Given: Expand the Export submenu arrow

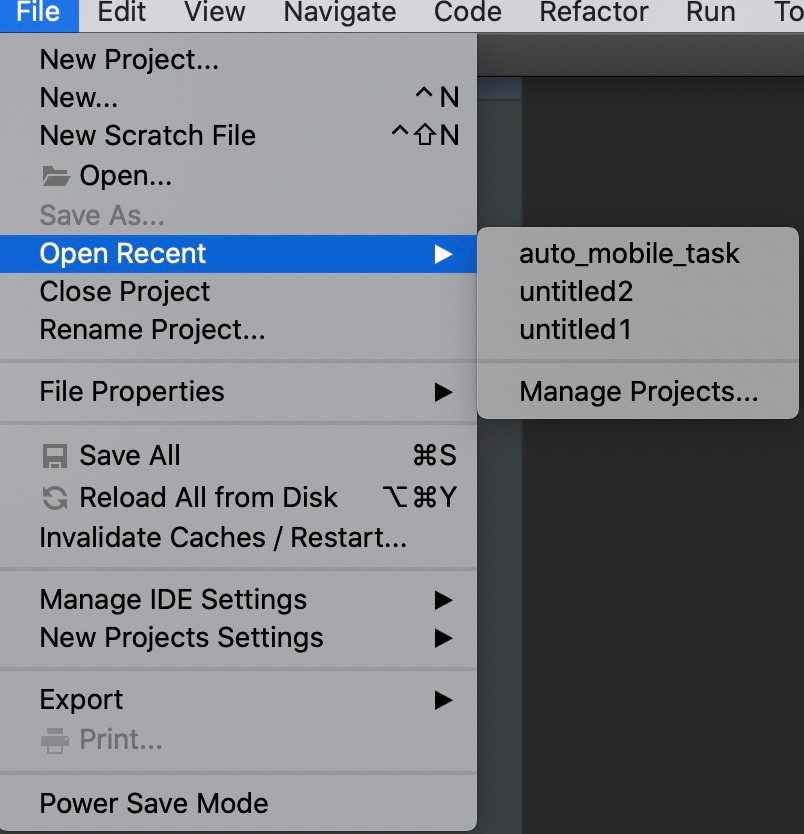Looking at the screenshot, I should click(443, 700).
